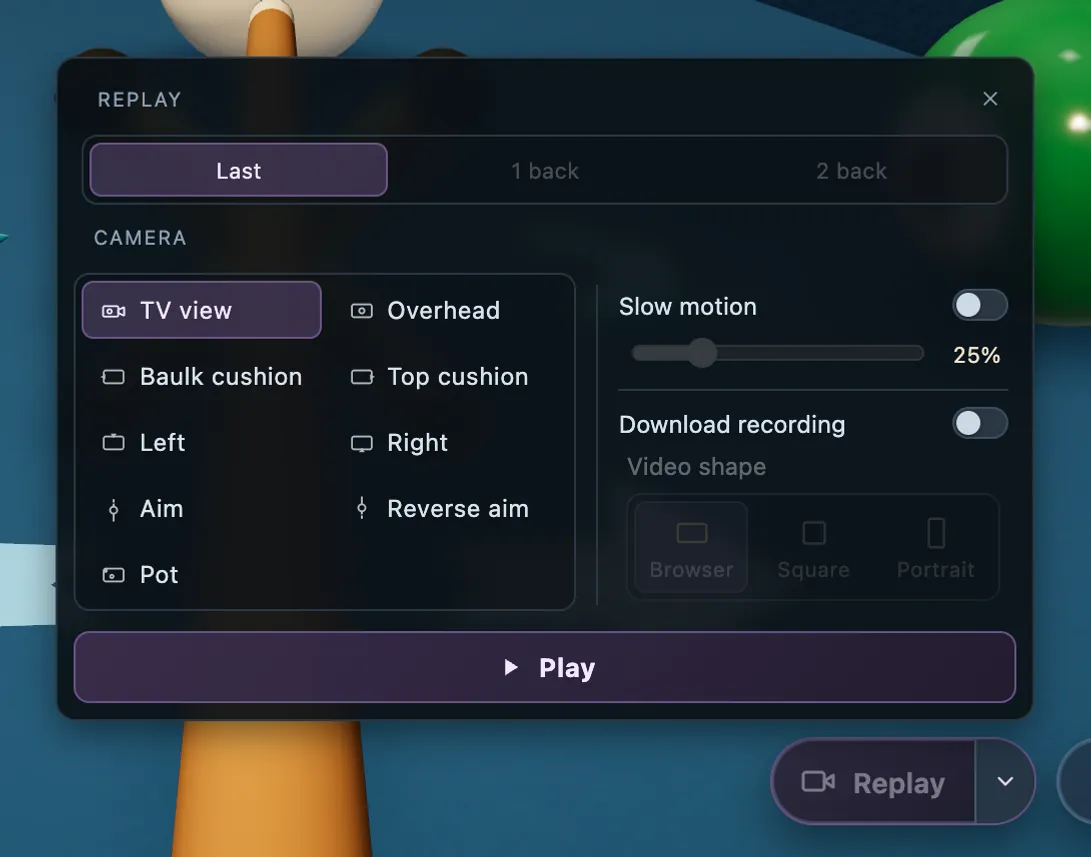Screen dimensions: 1091x857
Task: Select the Square video shape label
Action: pos(813,570)
